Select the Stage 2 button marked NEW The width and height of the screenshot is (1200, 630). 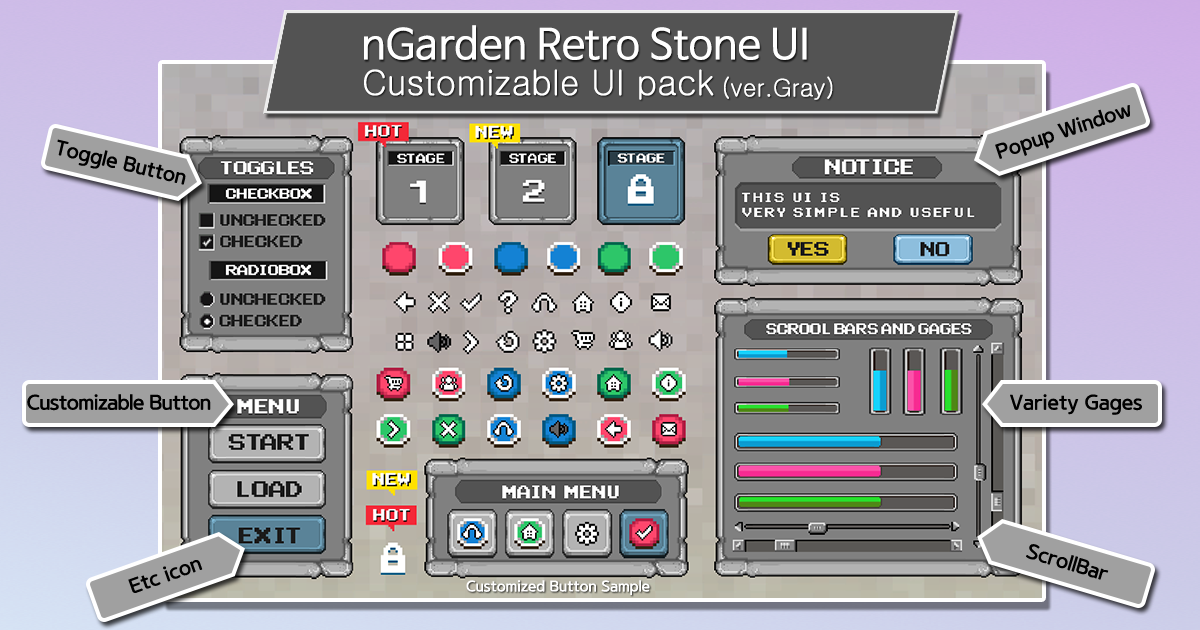[532, 181]
